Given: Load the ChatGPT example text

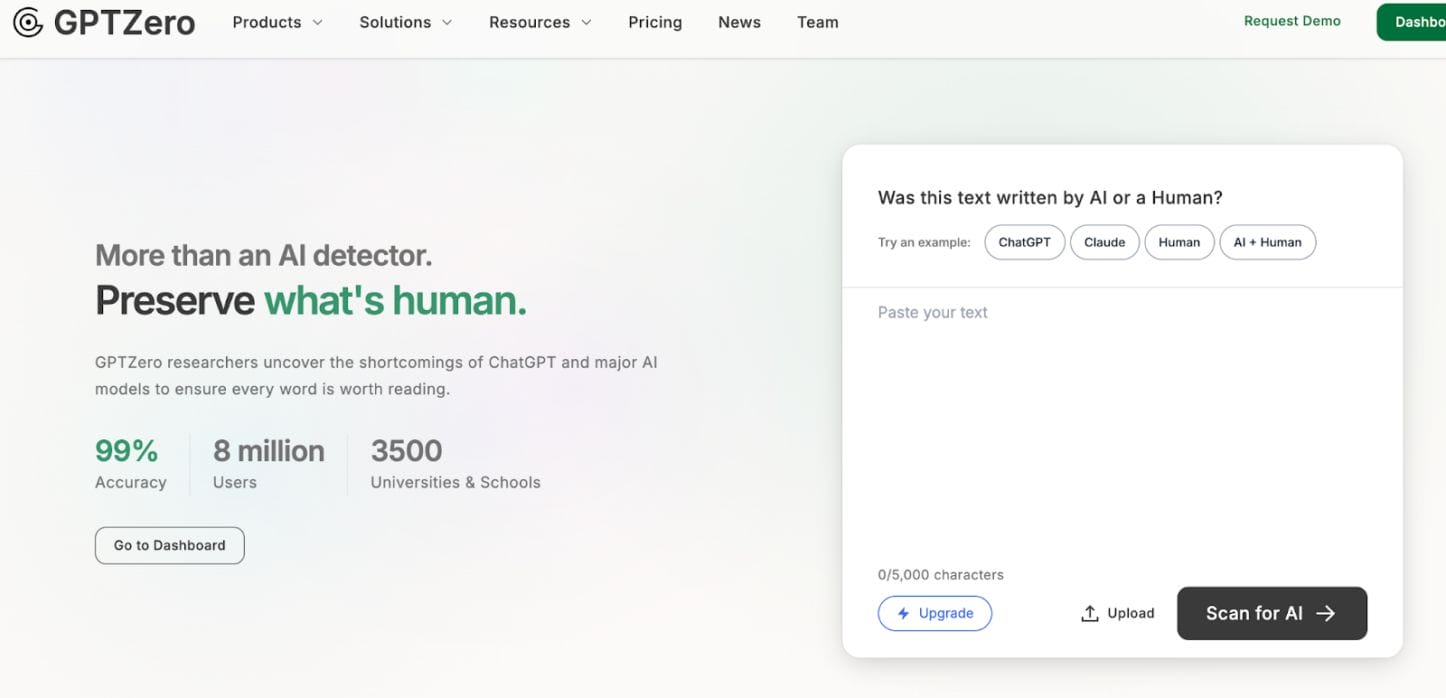Looking at the screenshot, I should click(1024, 242).
